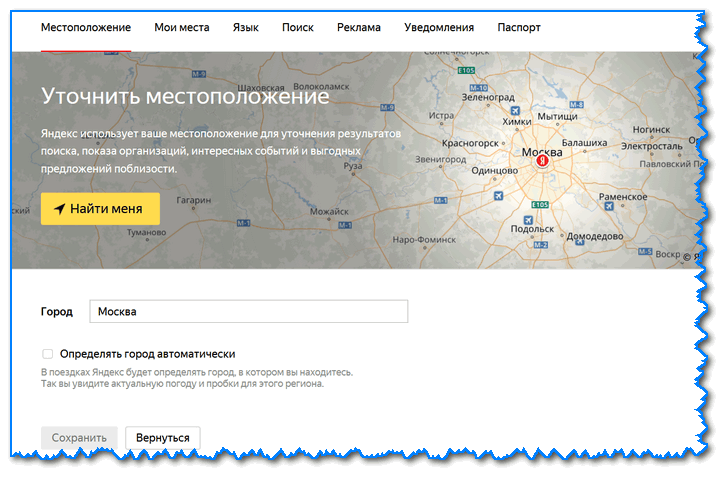The image size is (725, 477).
Task: Click the Можайск label on the map
Action: [329, 212]
